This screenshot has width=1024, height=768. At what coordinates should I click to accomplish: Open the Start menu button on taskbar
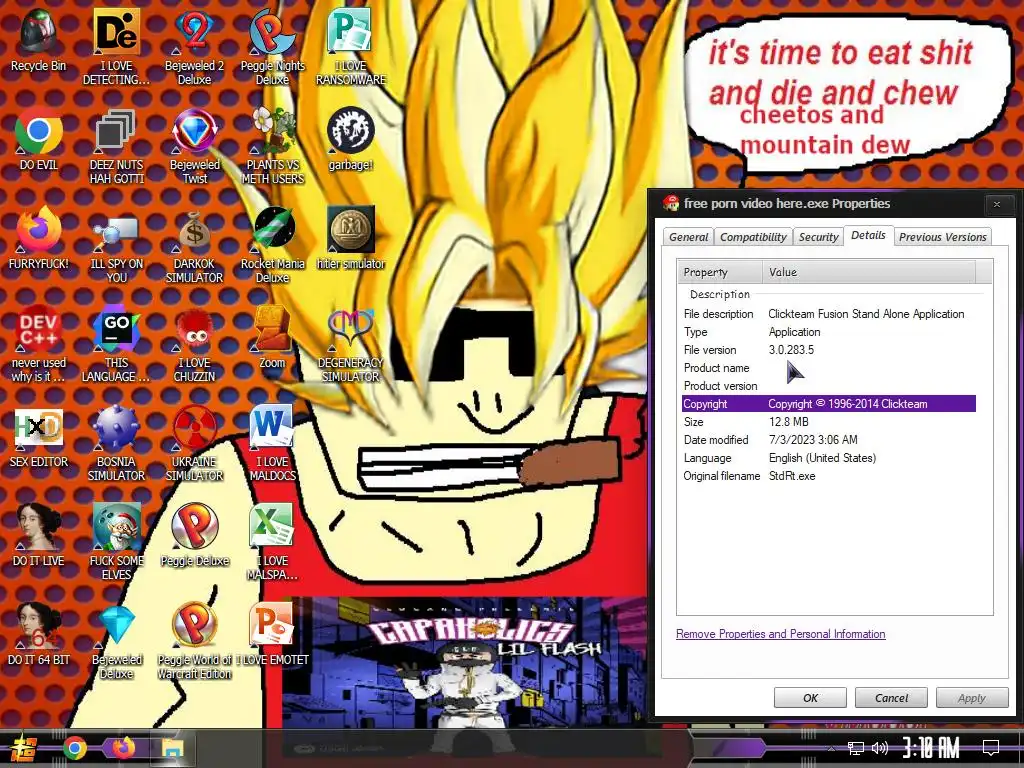24,748
